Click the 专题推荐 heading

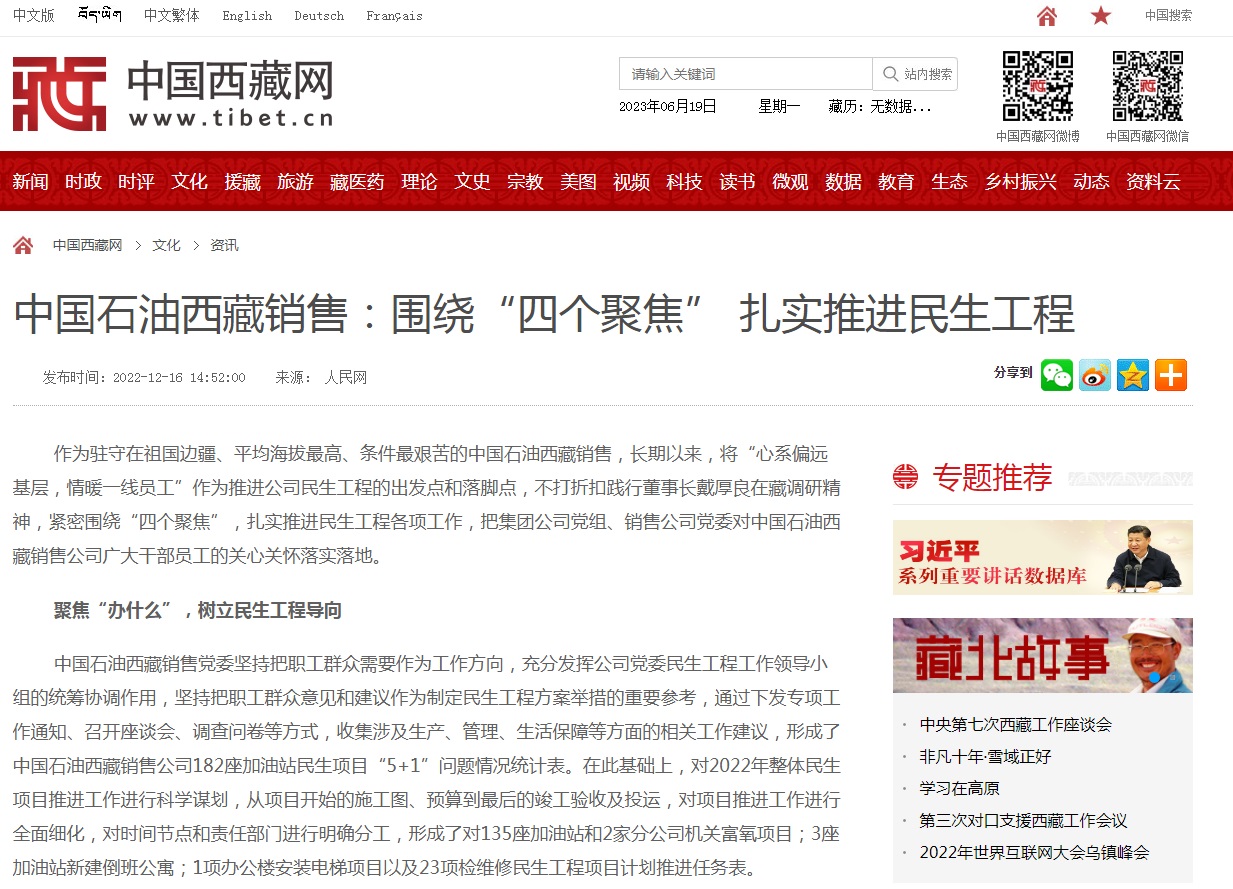993,477
